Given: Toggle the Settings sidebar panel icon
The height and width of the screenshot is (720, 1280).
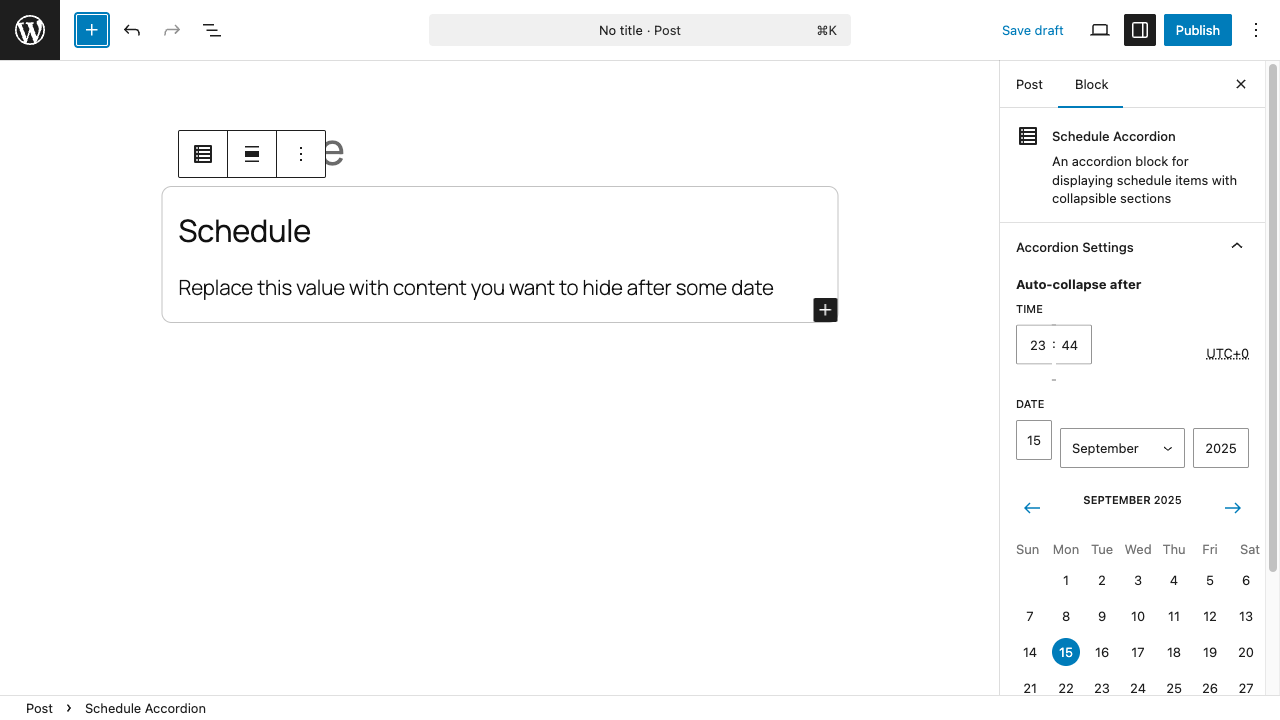Looking at the screenshot, I should click(x=1140, y=30).
